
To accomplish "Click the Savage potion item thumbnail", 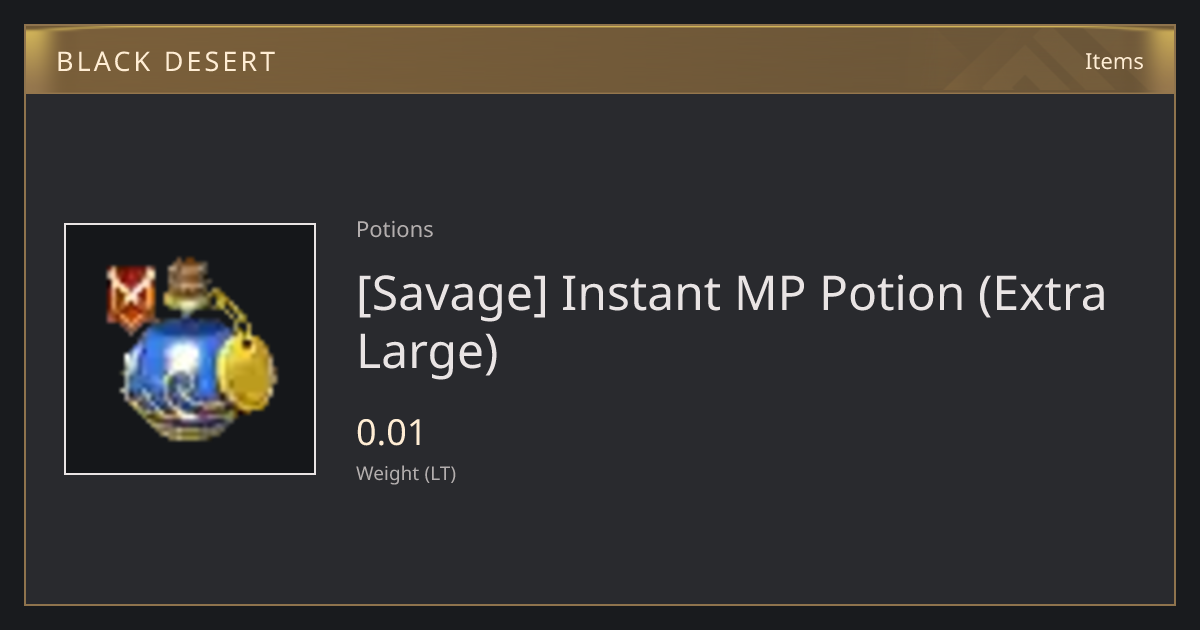I will [190, 349].
